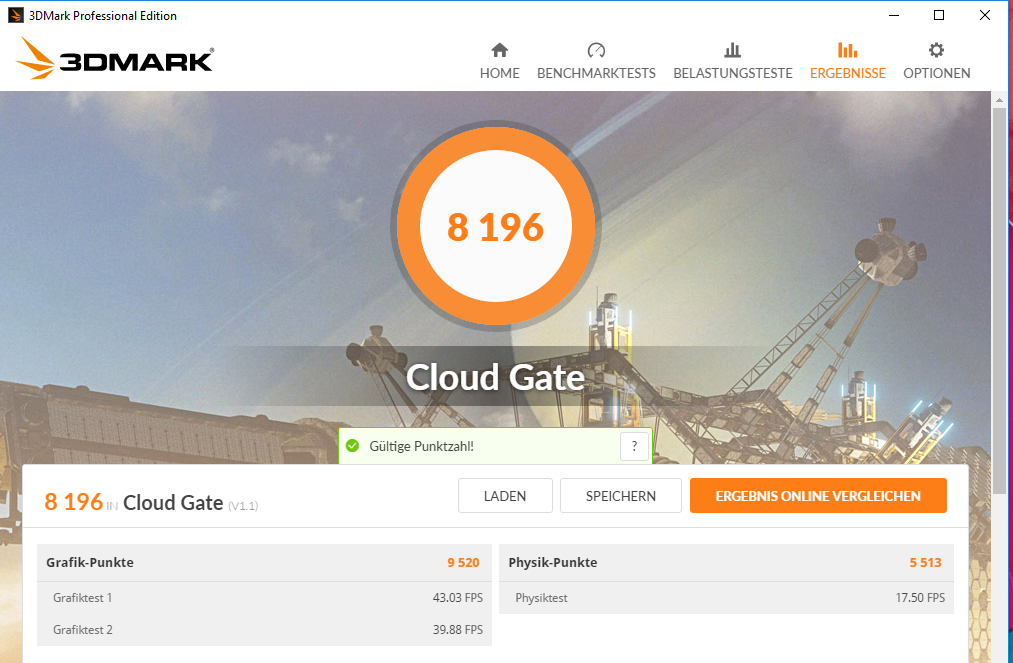Click the Ergebnisse orange chart icon
Image resolution: width=1013 pixels, height=663 pixels.
[x=848, y=50]
